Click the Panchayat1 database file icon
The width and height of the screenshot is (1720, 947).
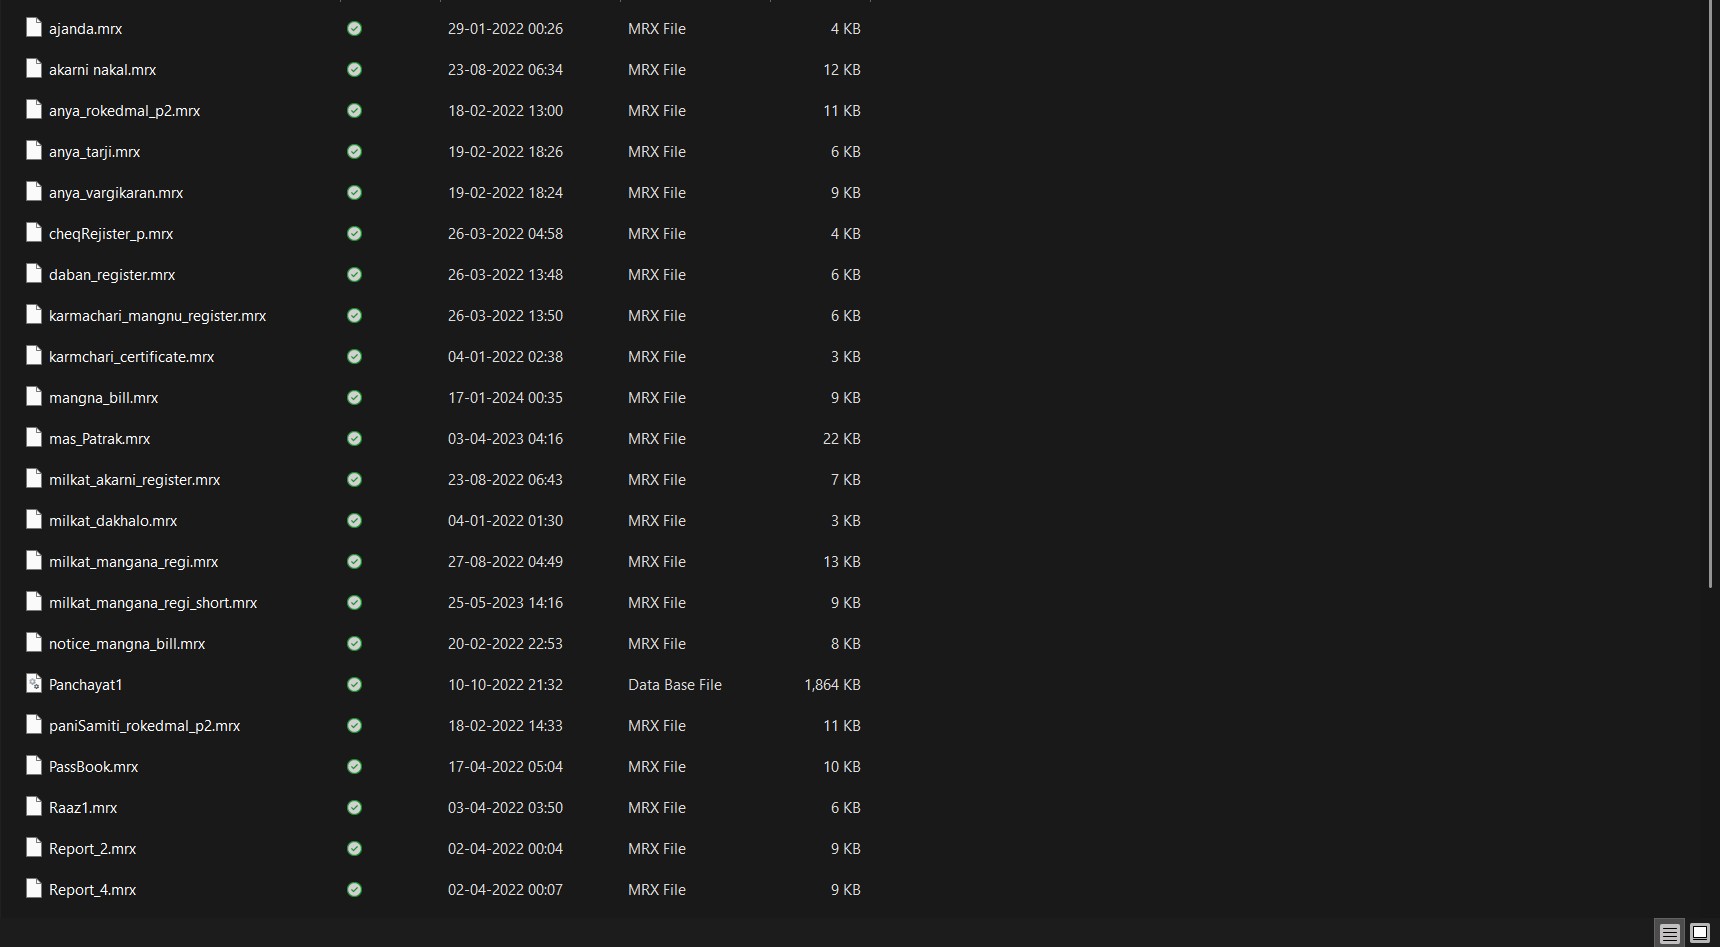pos(34,685)
